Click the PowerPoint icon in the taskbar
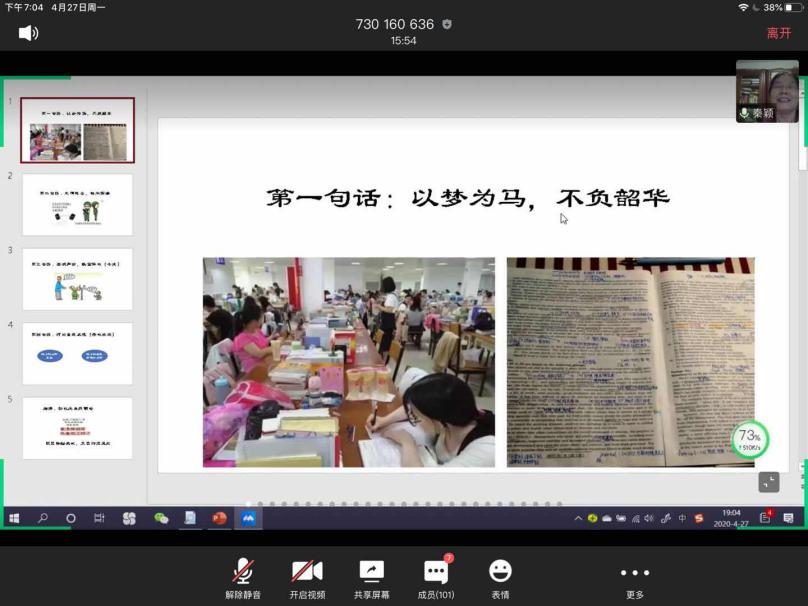Image resolution: width=808 pixels, height=606 pixels. (219, 518)
